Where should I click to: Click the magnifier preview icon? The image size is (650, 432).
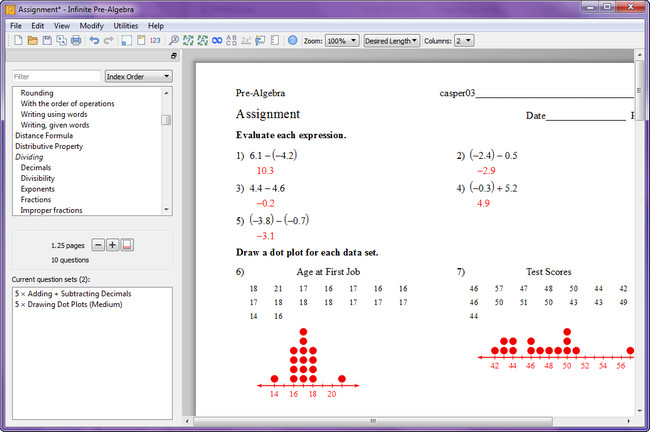(174, 40)
